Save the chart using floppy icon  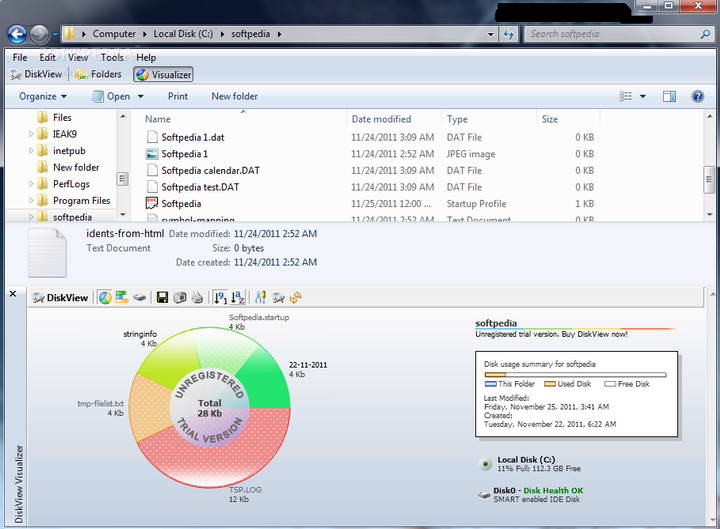click(x=162, y=297)
